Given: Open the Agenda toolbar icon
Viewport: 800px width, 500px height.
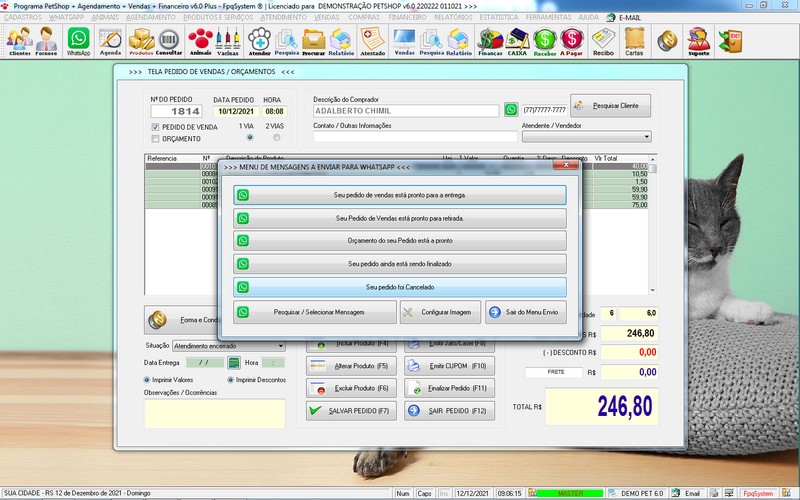Looking at the screenshot, I should (x=110, y=41).
